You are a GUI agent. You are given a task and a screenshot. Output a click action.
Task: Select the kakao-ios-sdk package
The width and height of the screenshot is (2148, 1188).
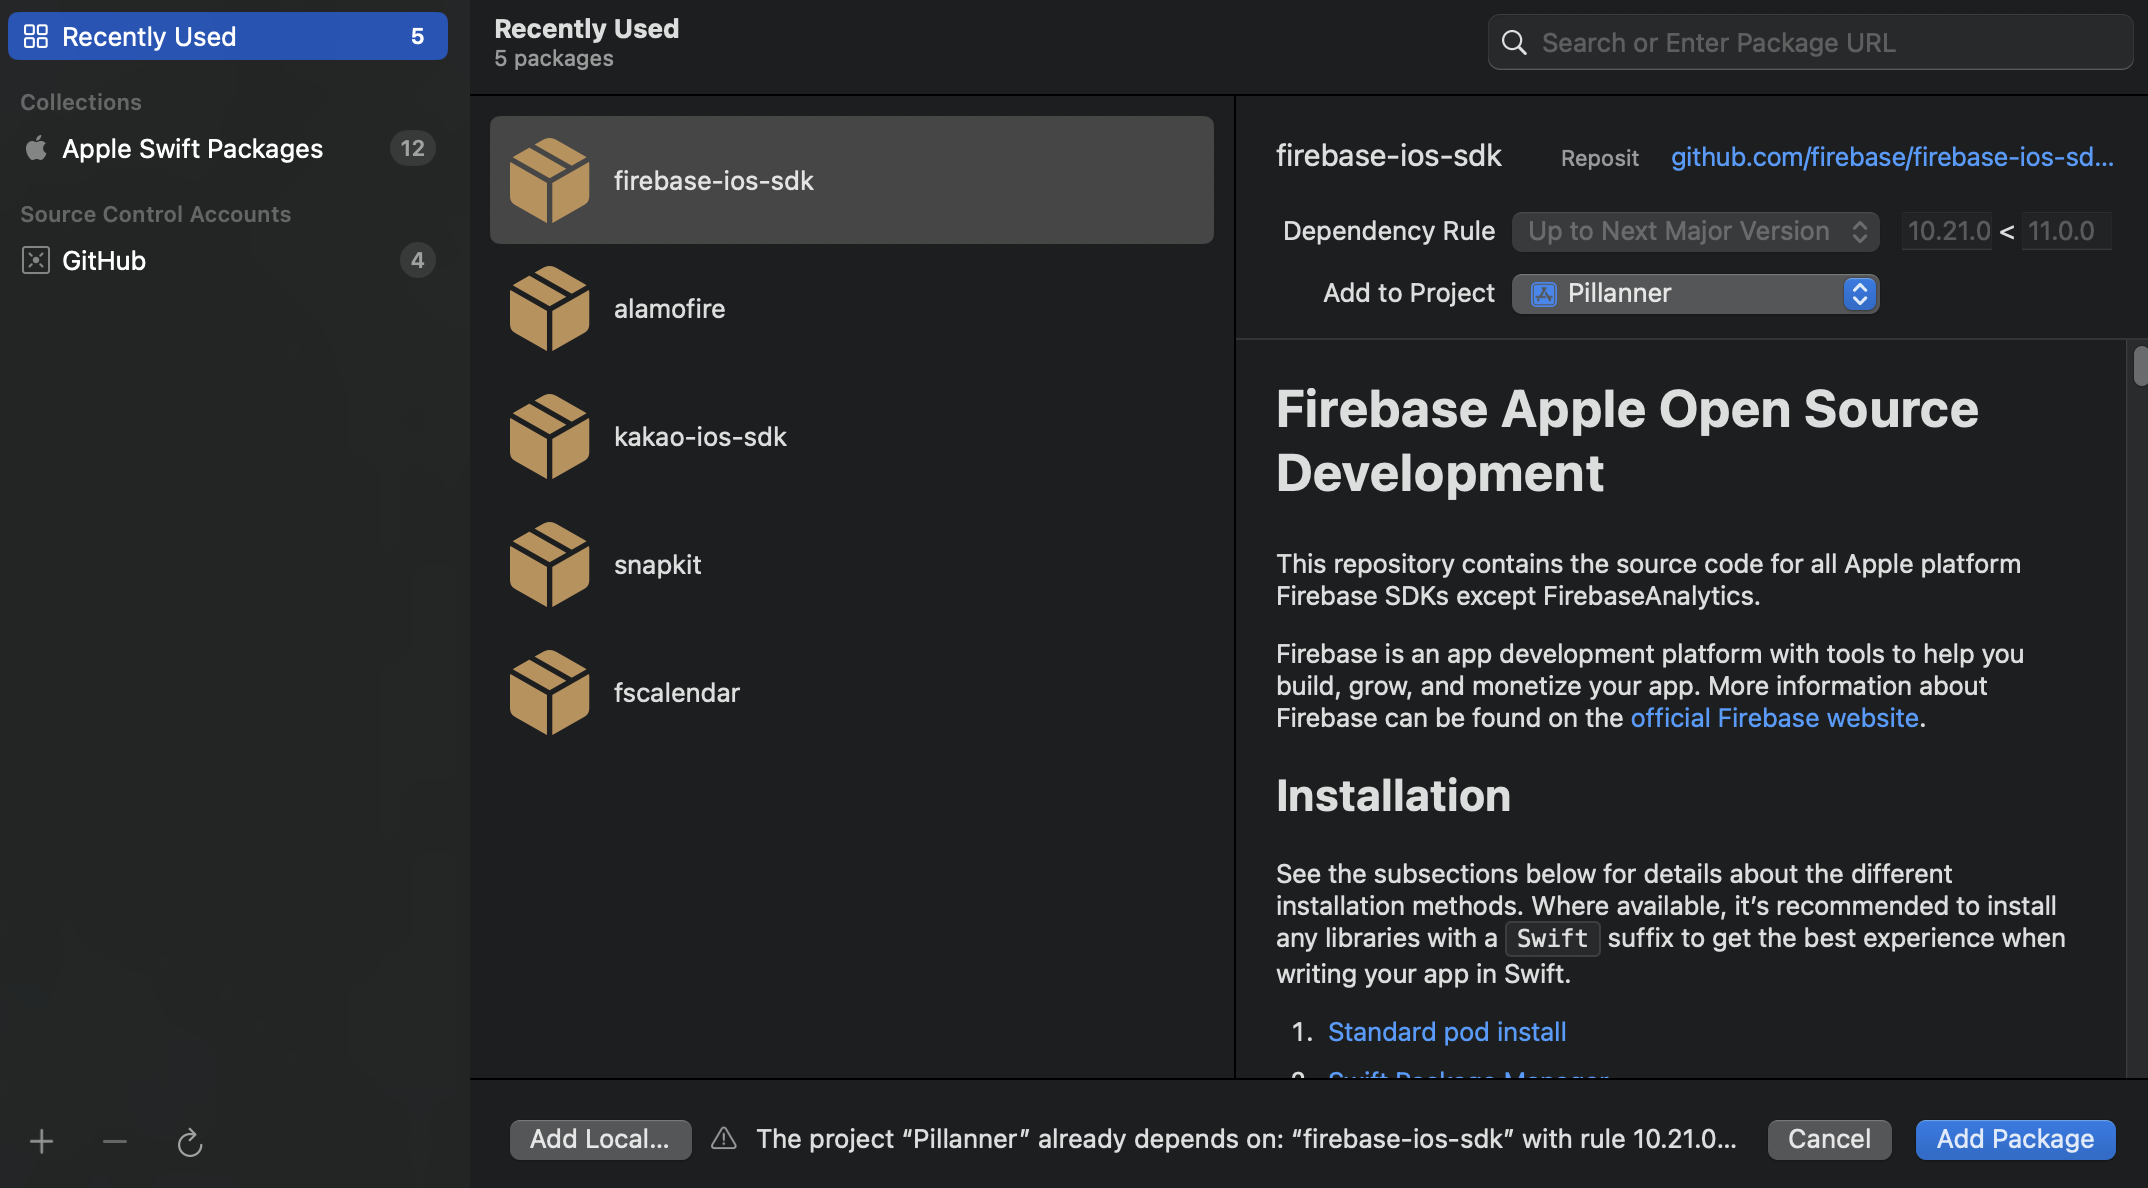pos(852,436)
